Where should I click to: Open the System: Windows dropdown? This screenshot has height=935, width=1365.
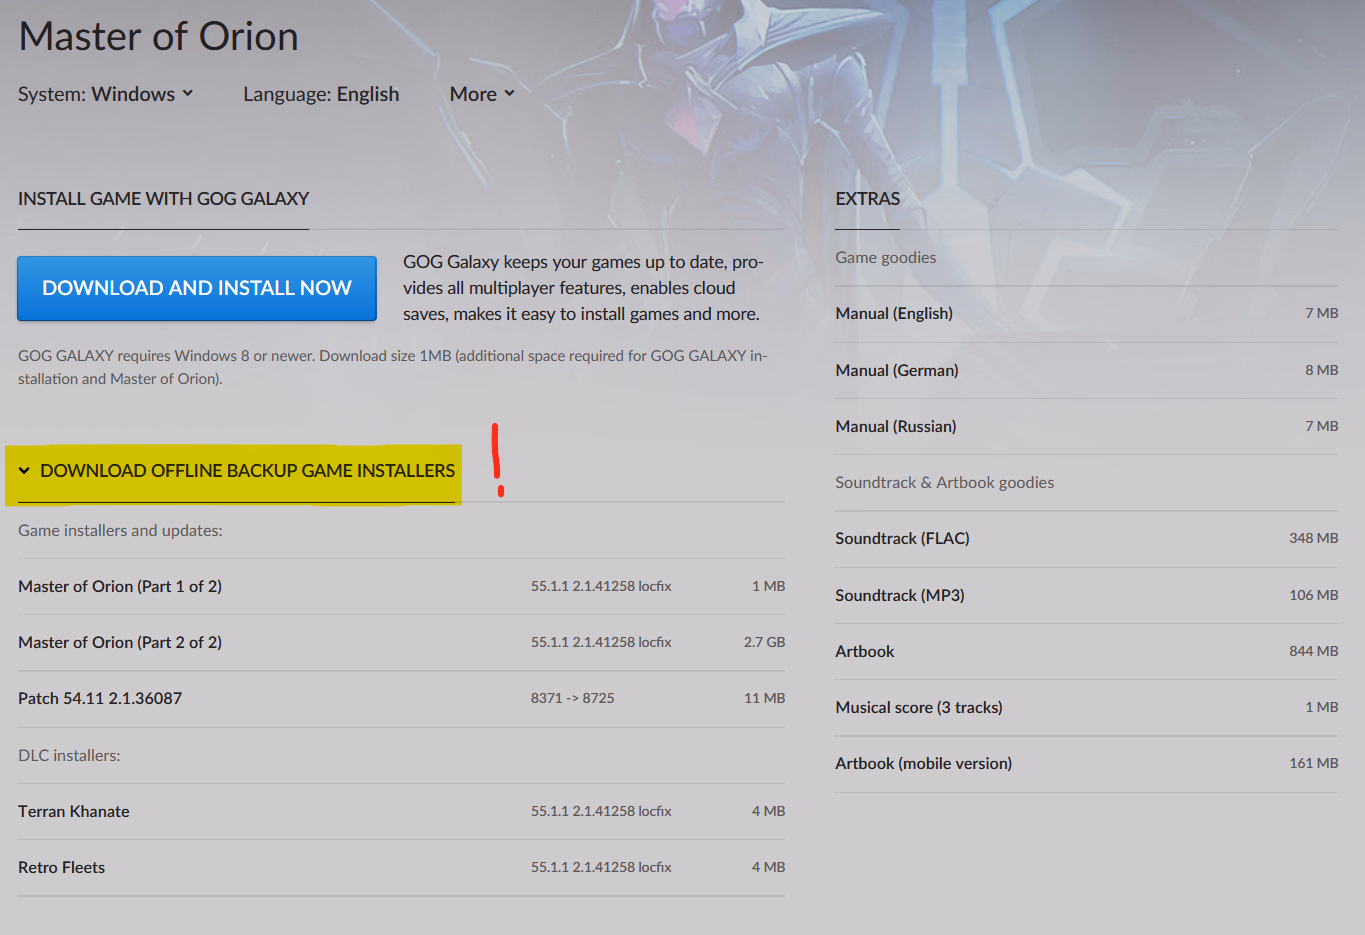click(105, 94)
